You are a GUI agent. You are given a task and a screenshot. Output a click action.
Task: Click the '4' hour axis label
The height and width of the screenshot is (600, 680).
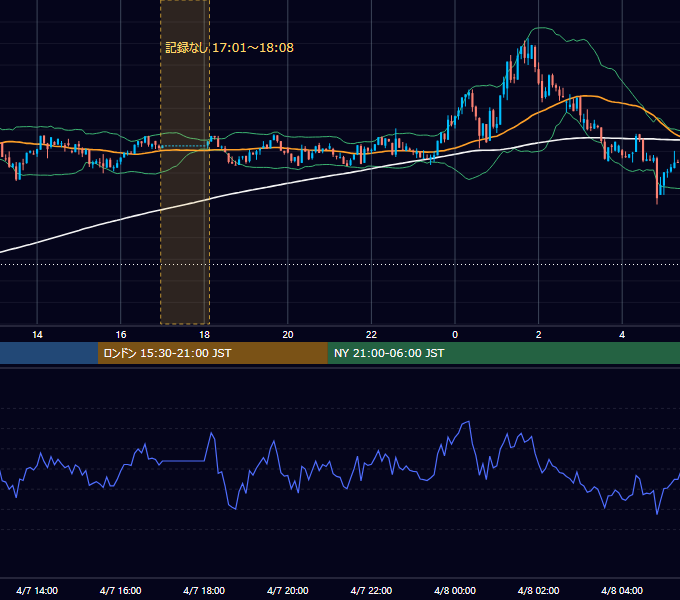coord(622,335)
